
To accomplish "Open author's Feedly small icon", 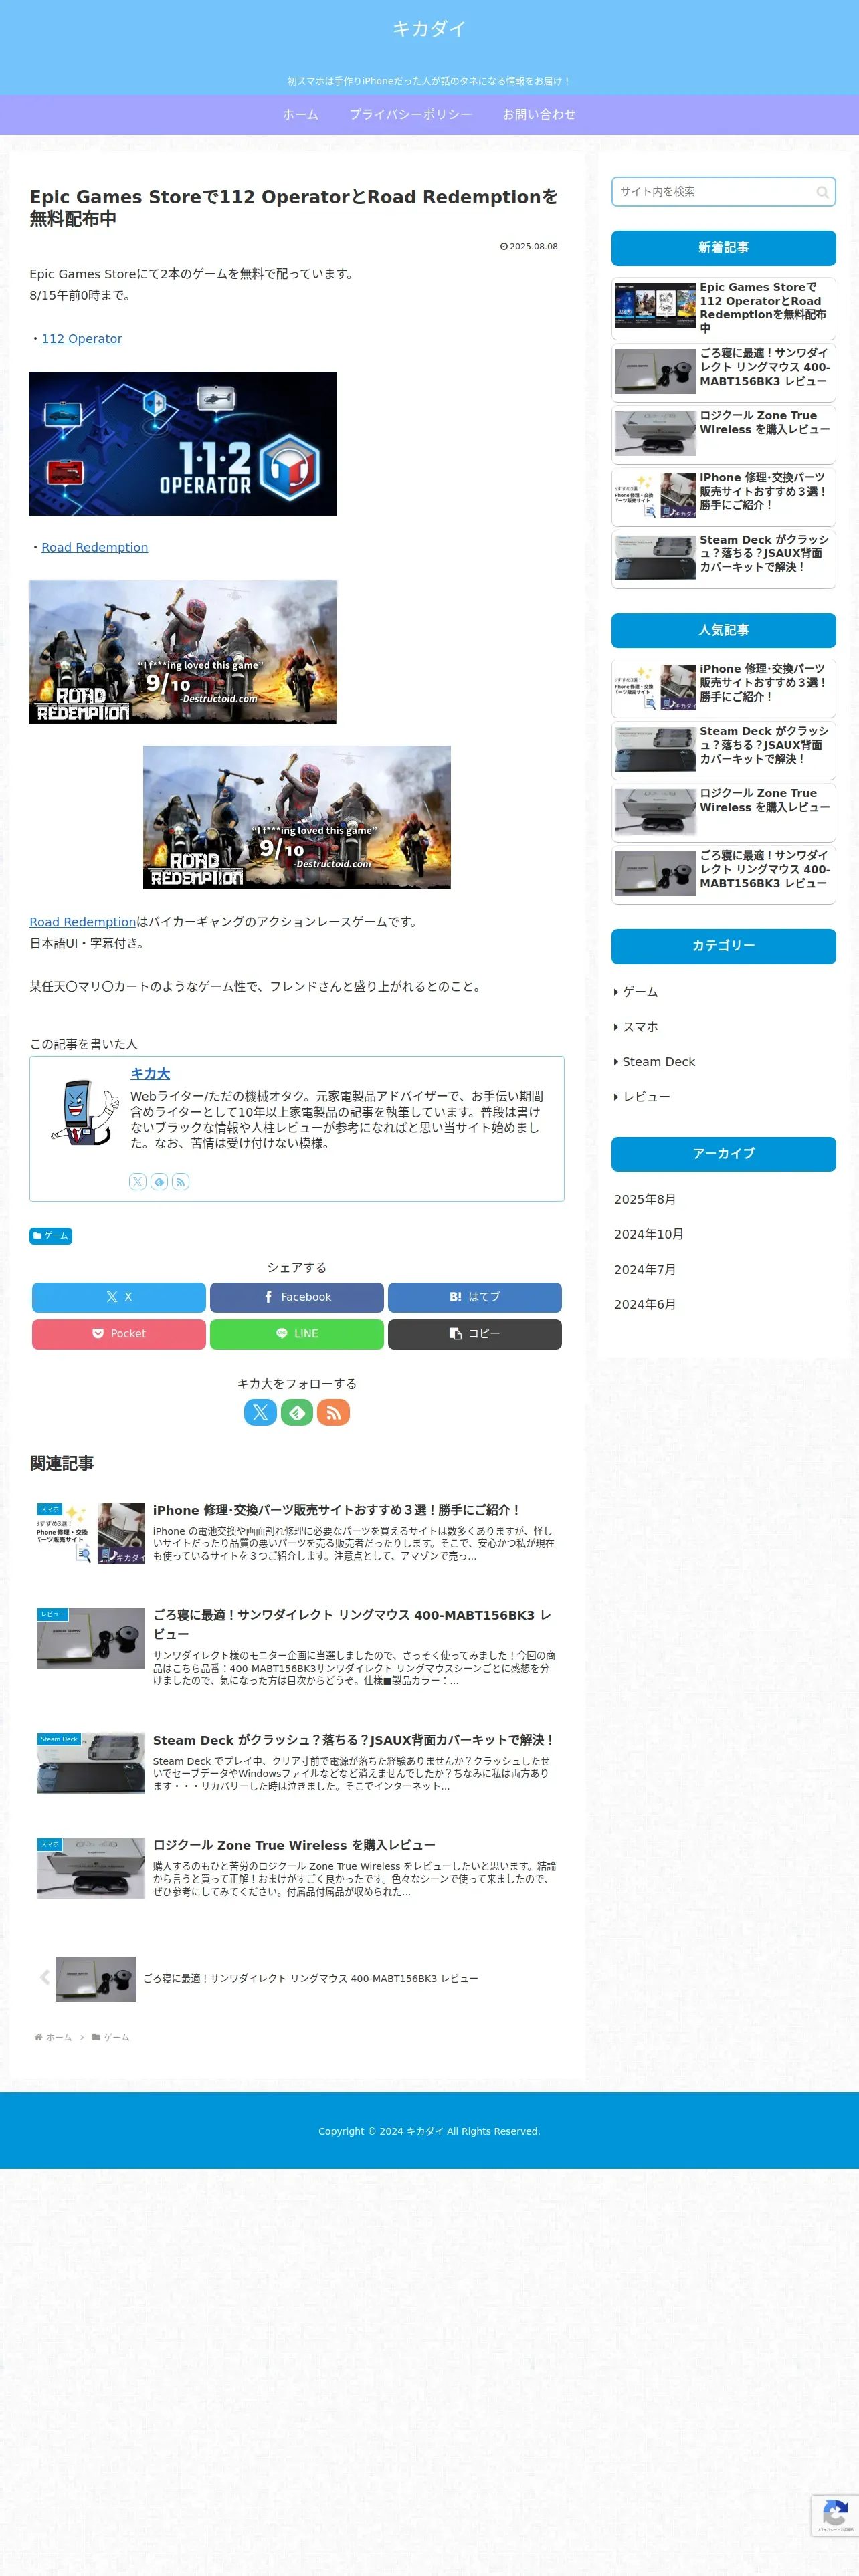I will click(159, 1181).
